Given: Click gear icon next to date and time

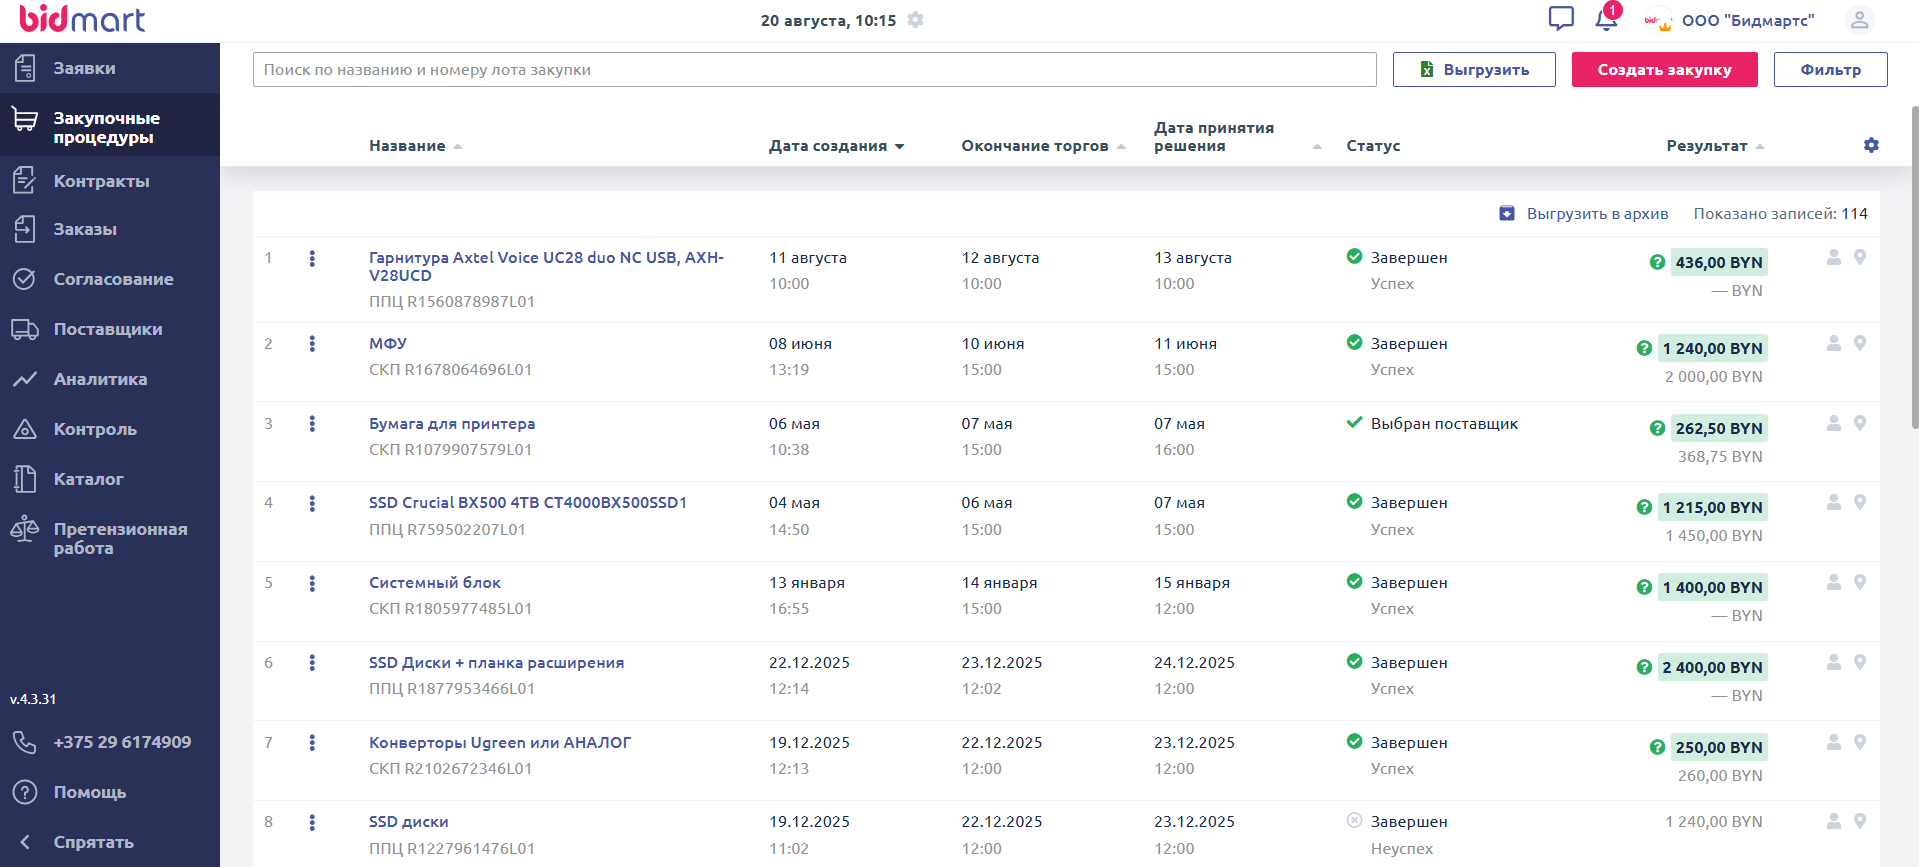Looking at the screenshot, I should [x=915, y=20].
